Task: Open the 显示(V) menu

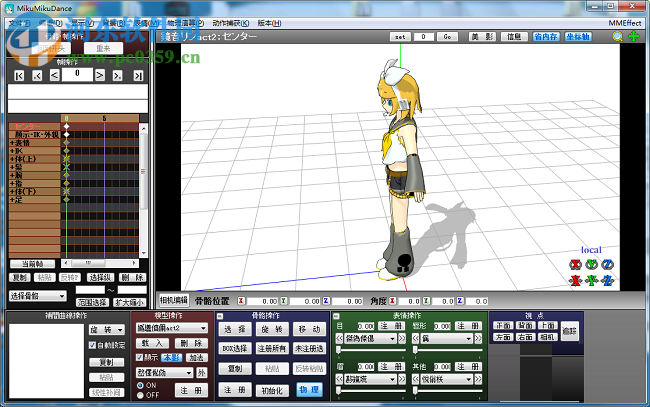Action: tap(82, 23)
